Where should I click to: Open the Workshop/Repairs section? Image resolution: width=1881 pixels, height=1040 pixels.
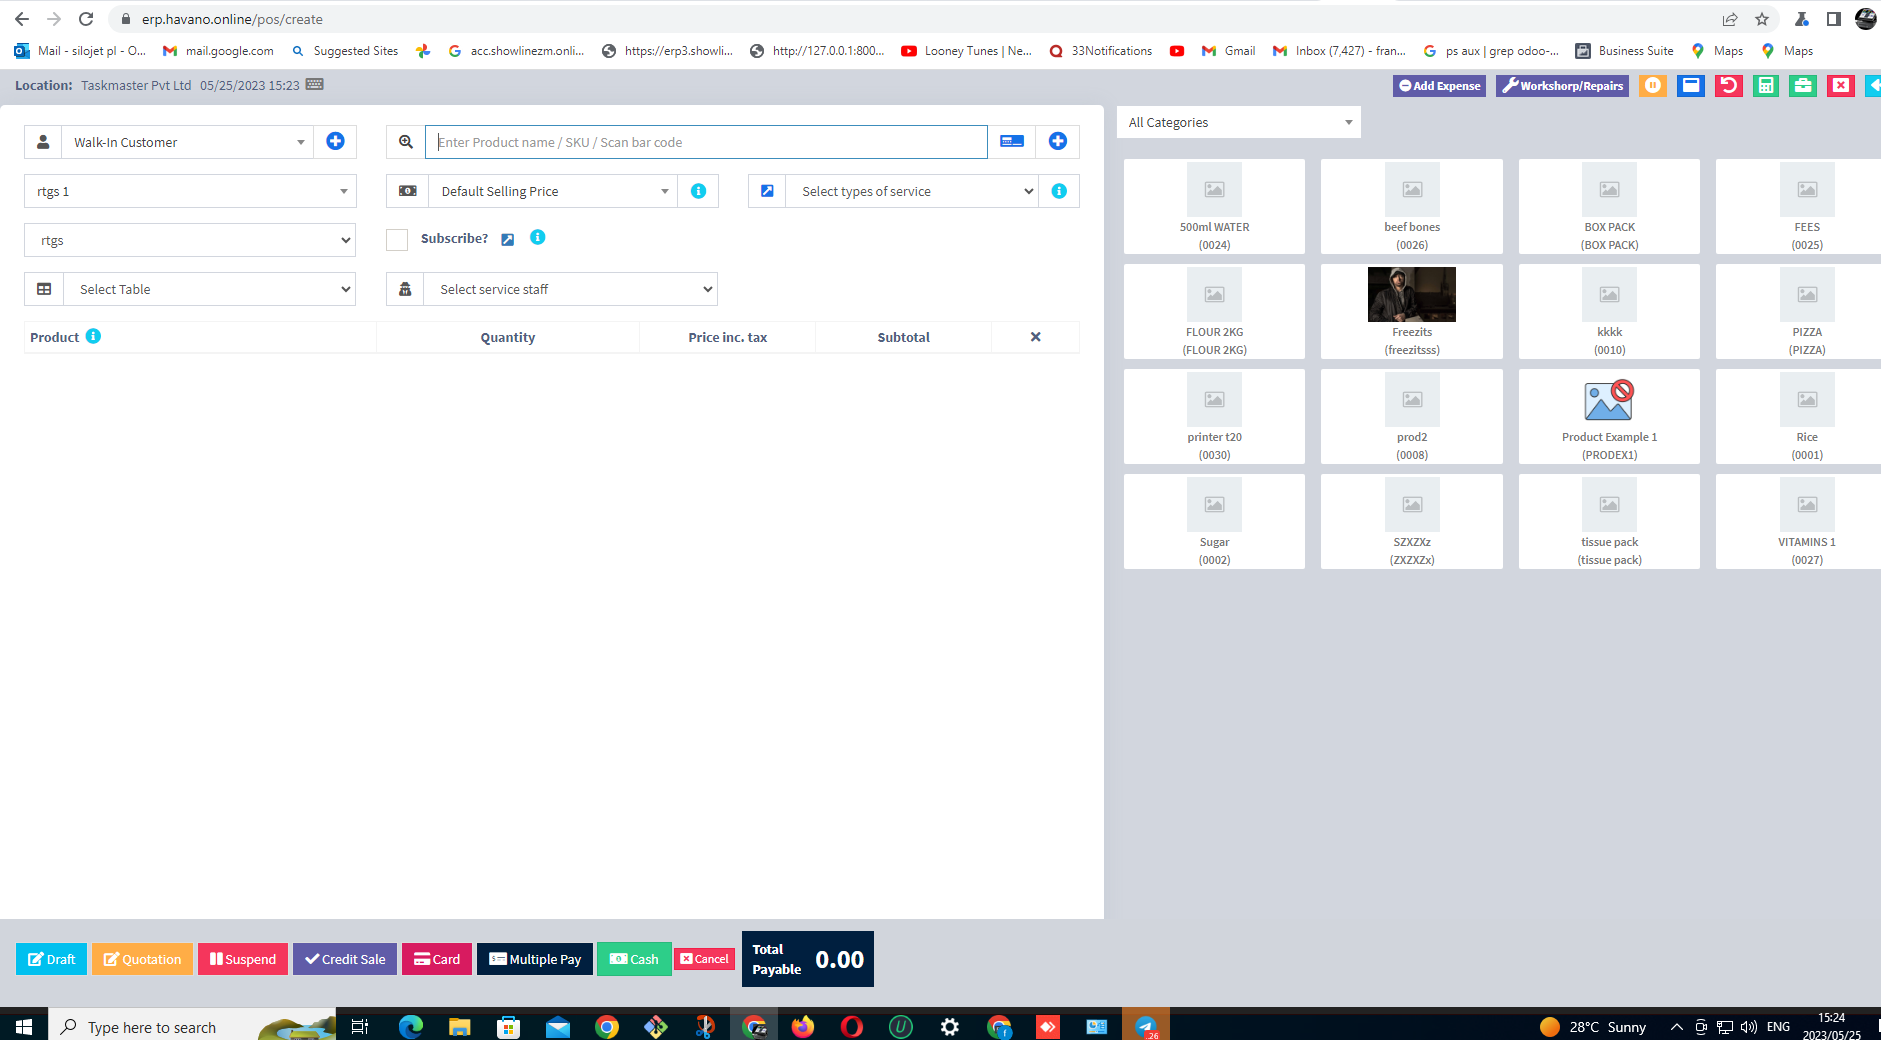1561,86
